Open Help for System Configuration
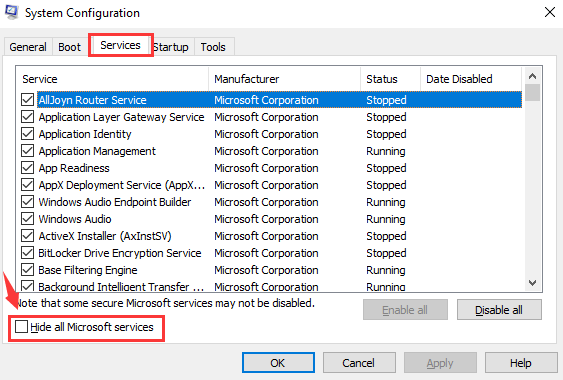 click(521, 363)
